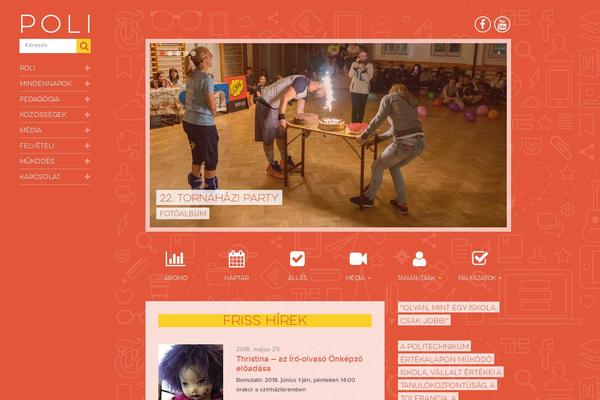Open the NAPTÁR calendar icon
The image size is (600, 400).
[236, 259]
